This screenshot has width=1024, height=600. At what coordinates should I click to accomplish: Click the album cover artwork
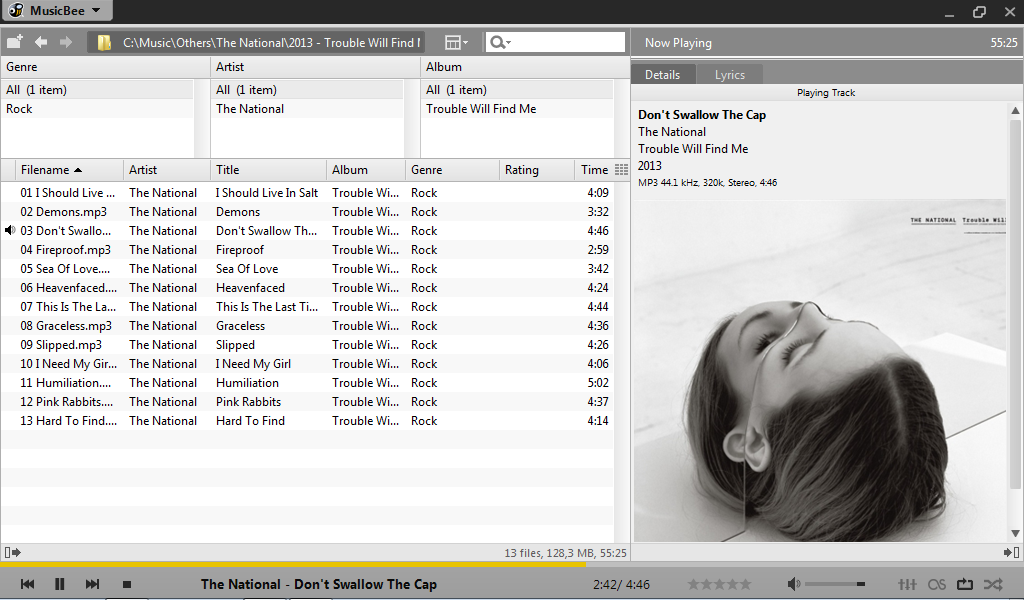[820, 370]
